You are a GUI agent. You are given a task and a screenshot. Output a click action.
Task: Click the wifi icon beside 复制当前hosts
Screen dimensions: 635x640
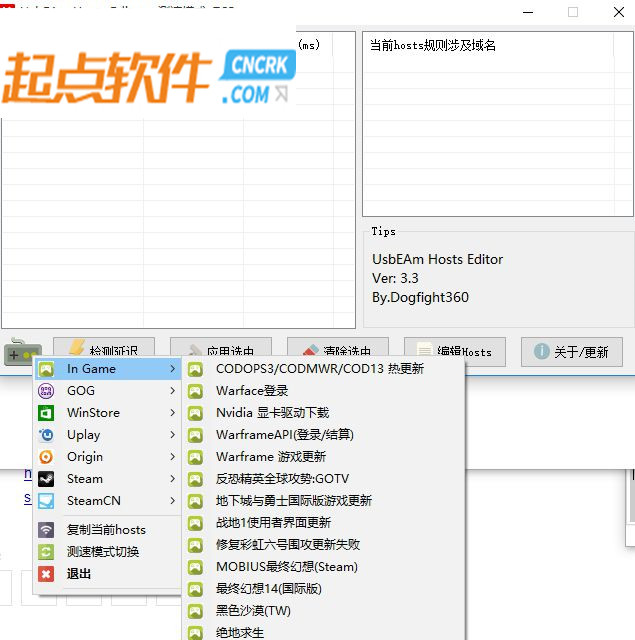click(x=46, y=530)
